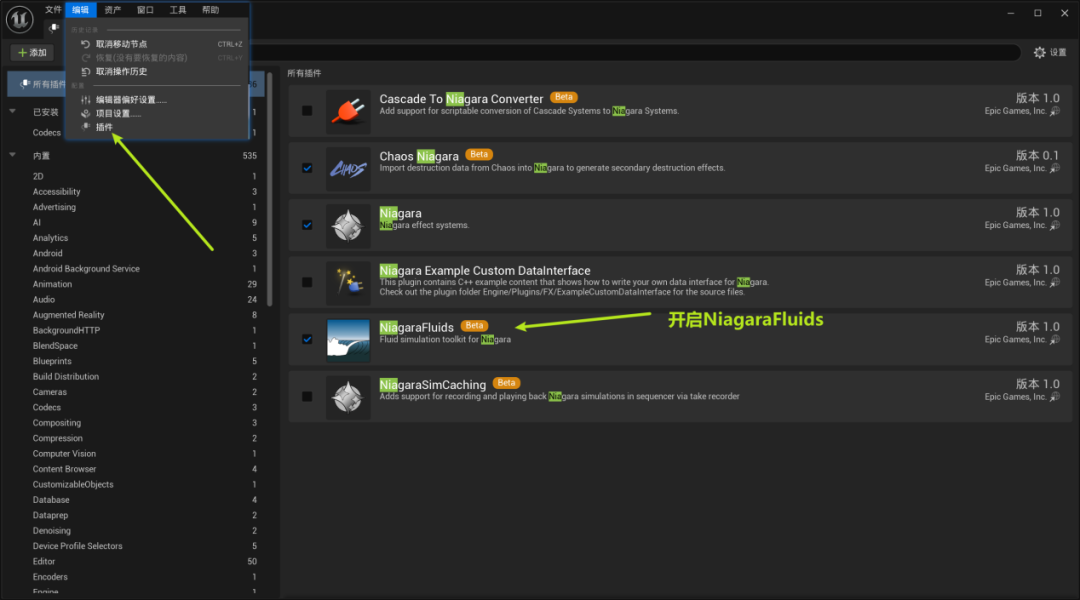Click search icon next to Example DataInterface's Epic Games
1080x600 pixels.
pyautogui.click(x=1055, y=282)
